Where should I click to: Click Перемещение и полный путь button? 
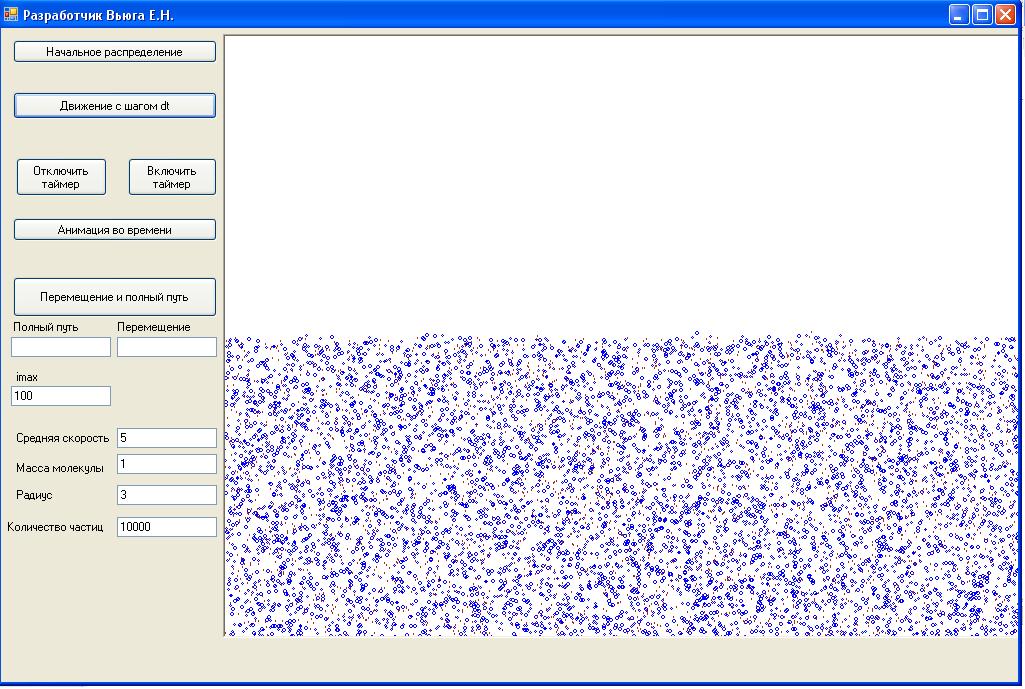point(114,297)
